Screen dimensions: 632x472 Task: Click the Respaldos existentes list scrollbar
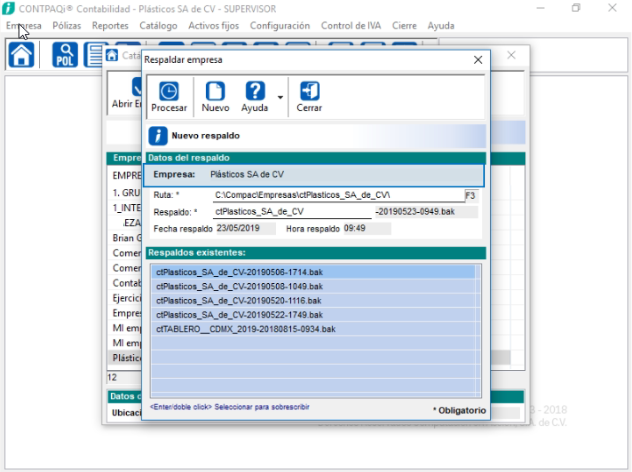coord(478,331)
